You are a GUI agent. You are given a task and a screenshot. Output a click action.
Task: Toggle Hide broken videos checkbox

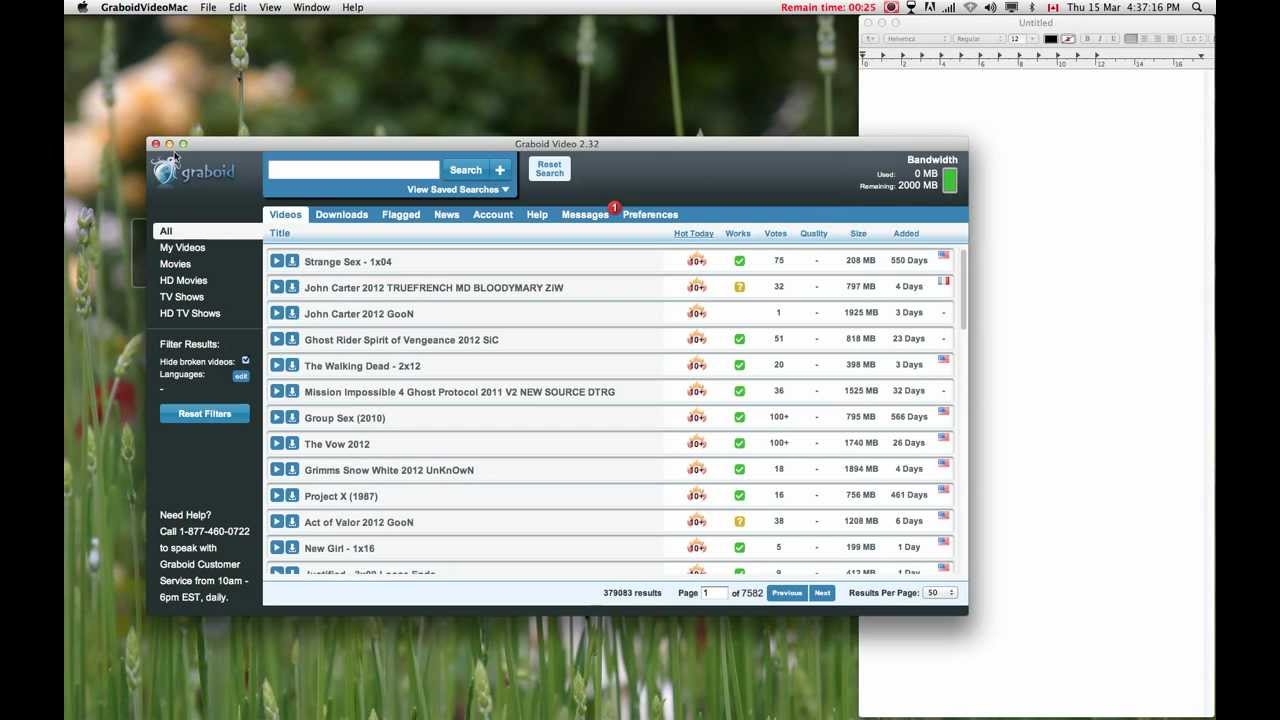click(x=245, y=361)
